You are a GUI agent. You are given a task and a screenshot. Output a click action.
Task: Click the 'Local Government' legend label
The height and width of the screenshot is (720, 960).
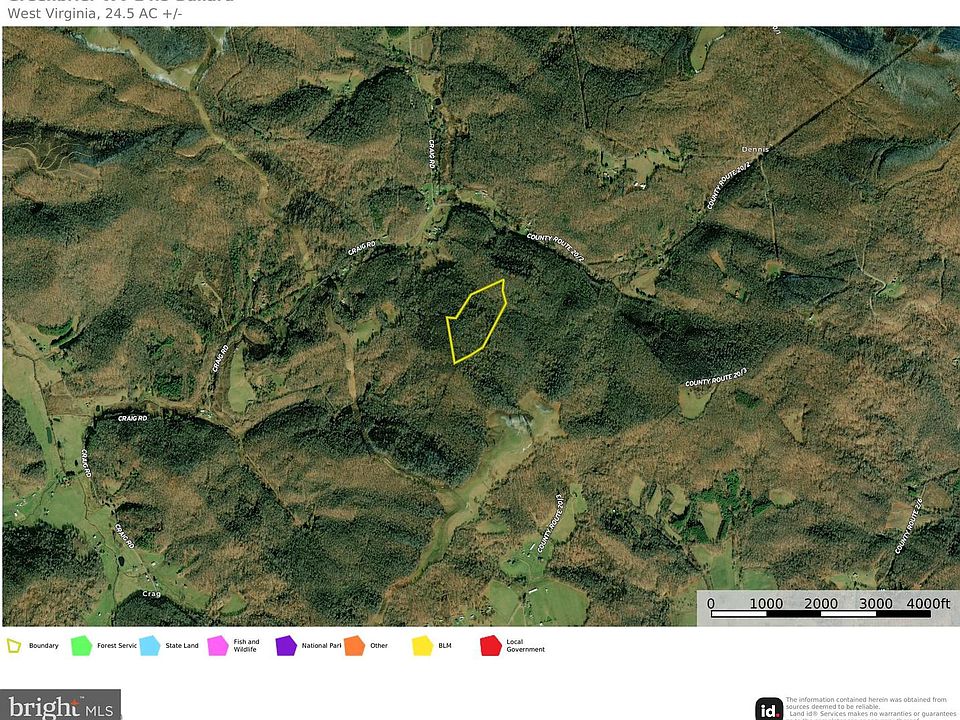tap(525, 646)
